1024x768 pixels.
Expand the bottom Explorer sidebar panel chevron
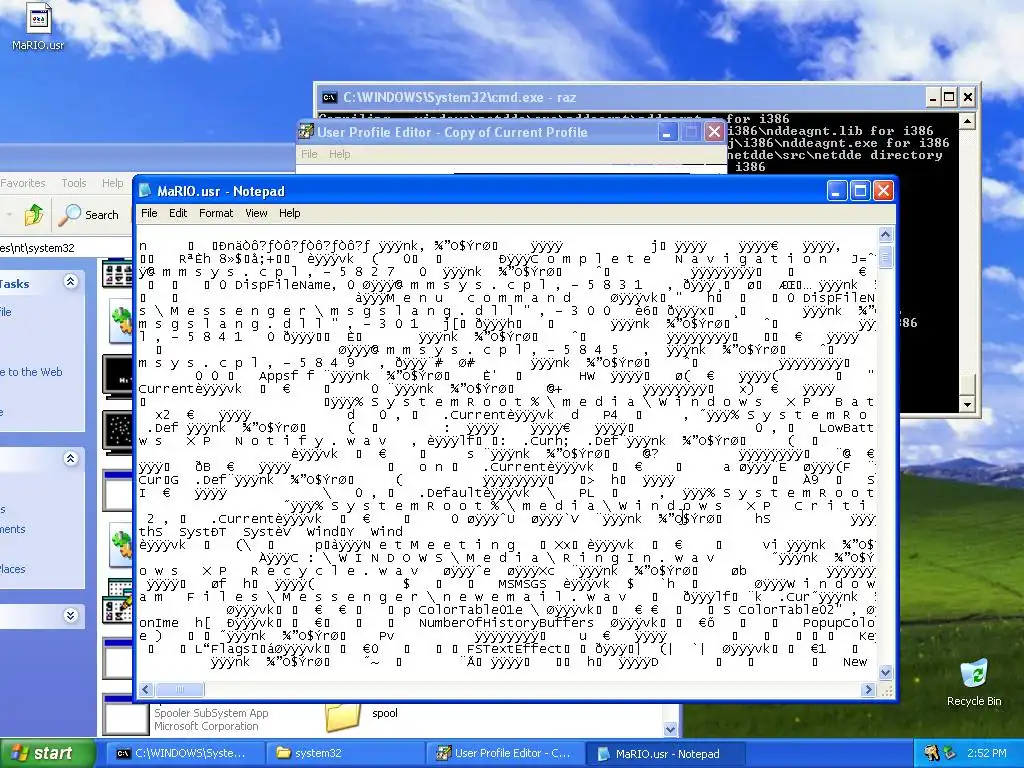click(x=71, y=615)
